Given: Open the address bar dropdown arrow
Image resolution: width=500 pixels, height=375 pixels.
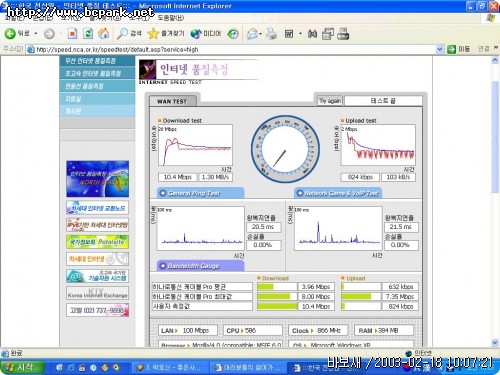Looking at the screenshot, I should point(440,49).
